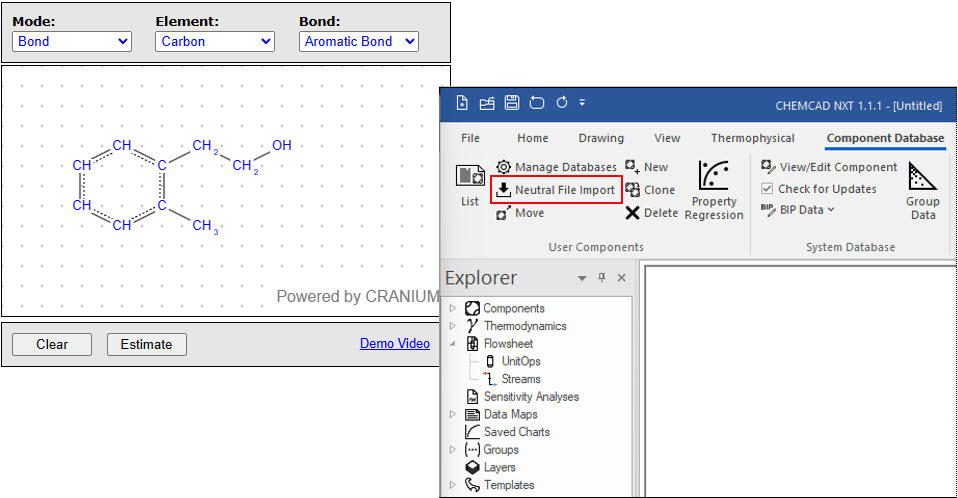Expand the Components tree node
958x498 pixels.
452,308
